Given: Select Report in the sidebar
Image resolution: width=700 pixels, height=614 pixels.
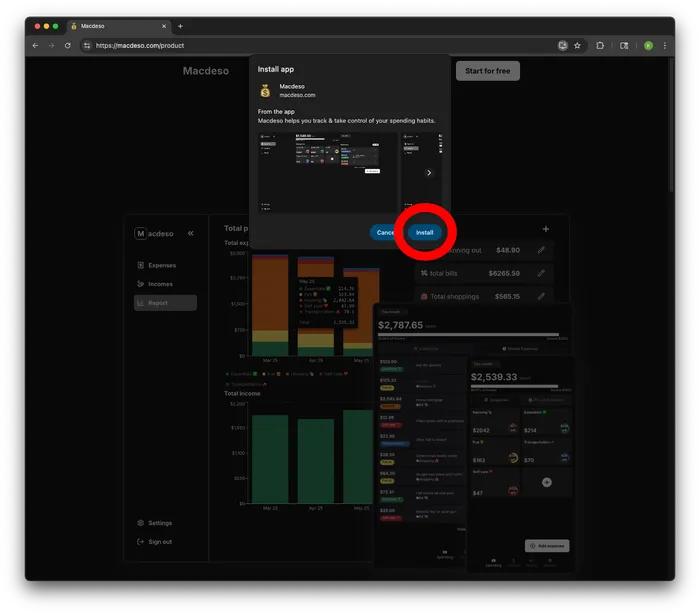Looking at the screenshot, I should pyautogui.click(x=165, y=303).
